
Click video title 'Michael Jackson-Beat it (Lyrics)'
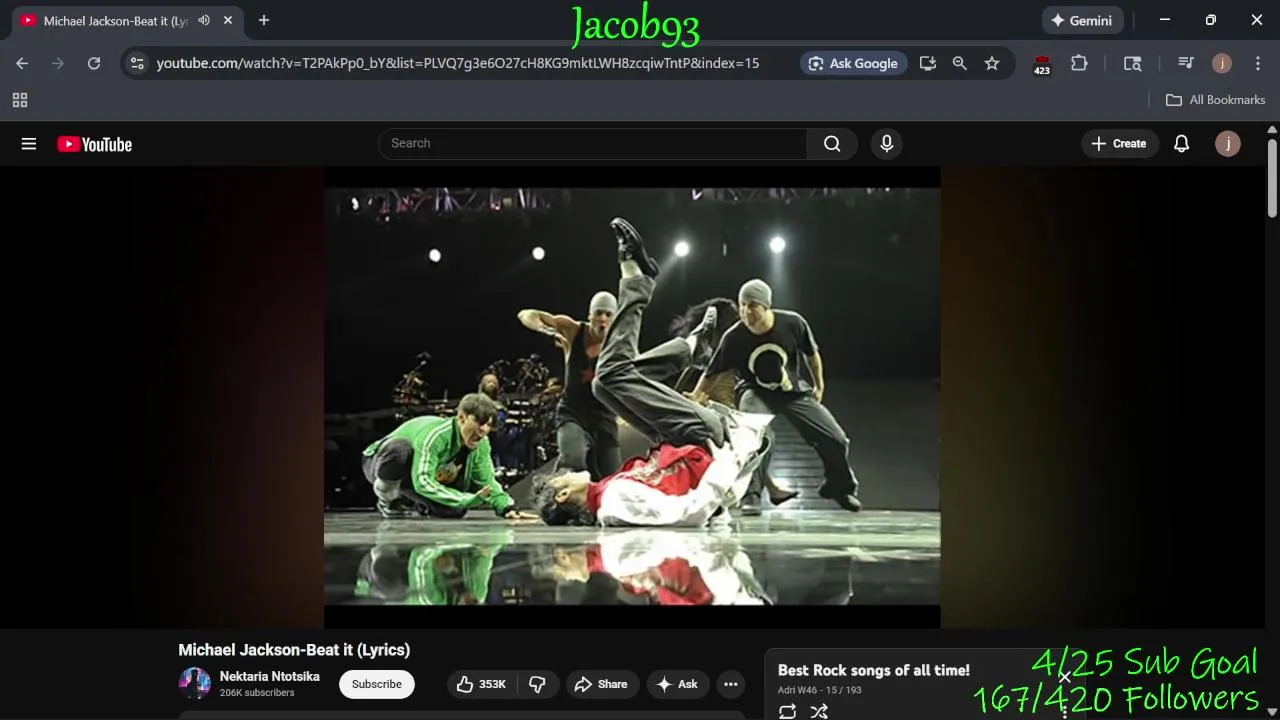294,650
